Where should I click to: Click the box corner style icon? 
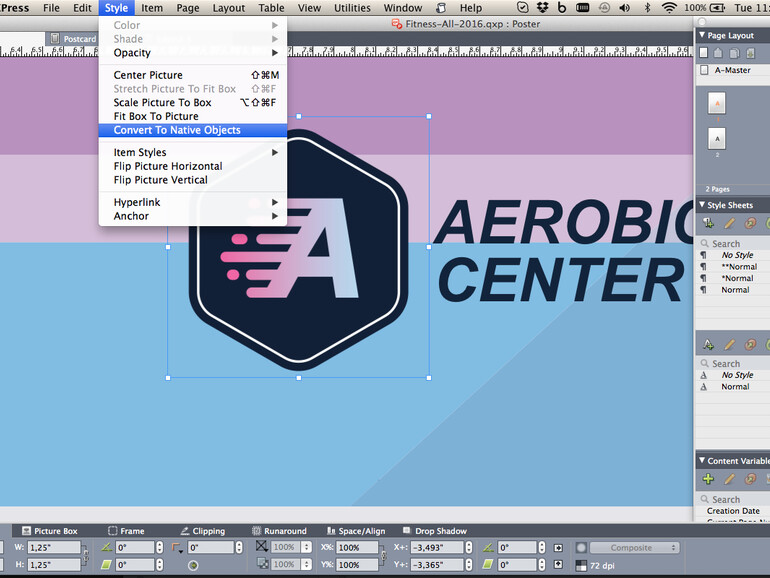click(177, 548)
